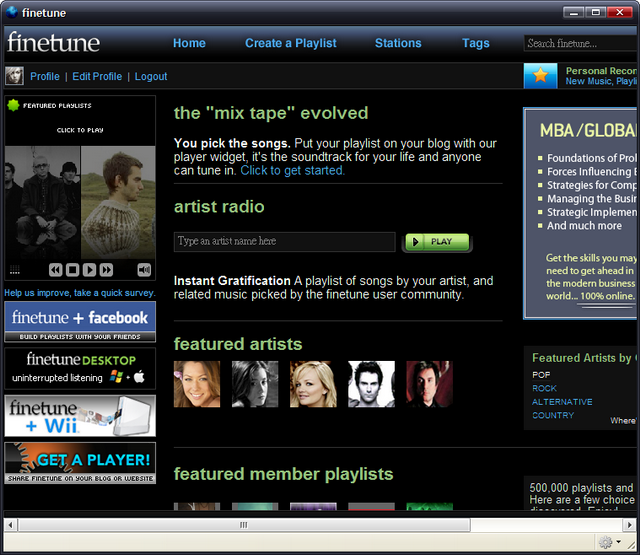Click the finetune + Wii banner

point(80,415)
